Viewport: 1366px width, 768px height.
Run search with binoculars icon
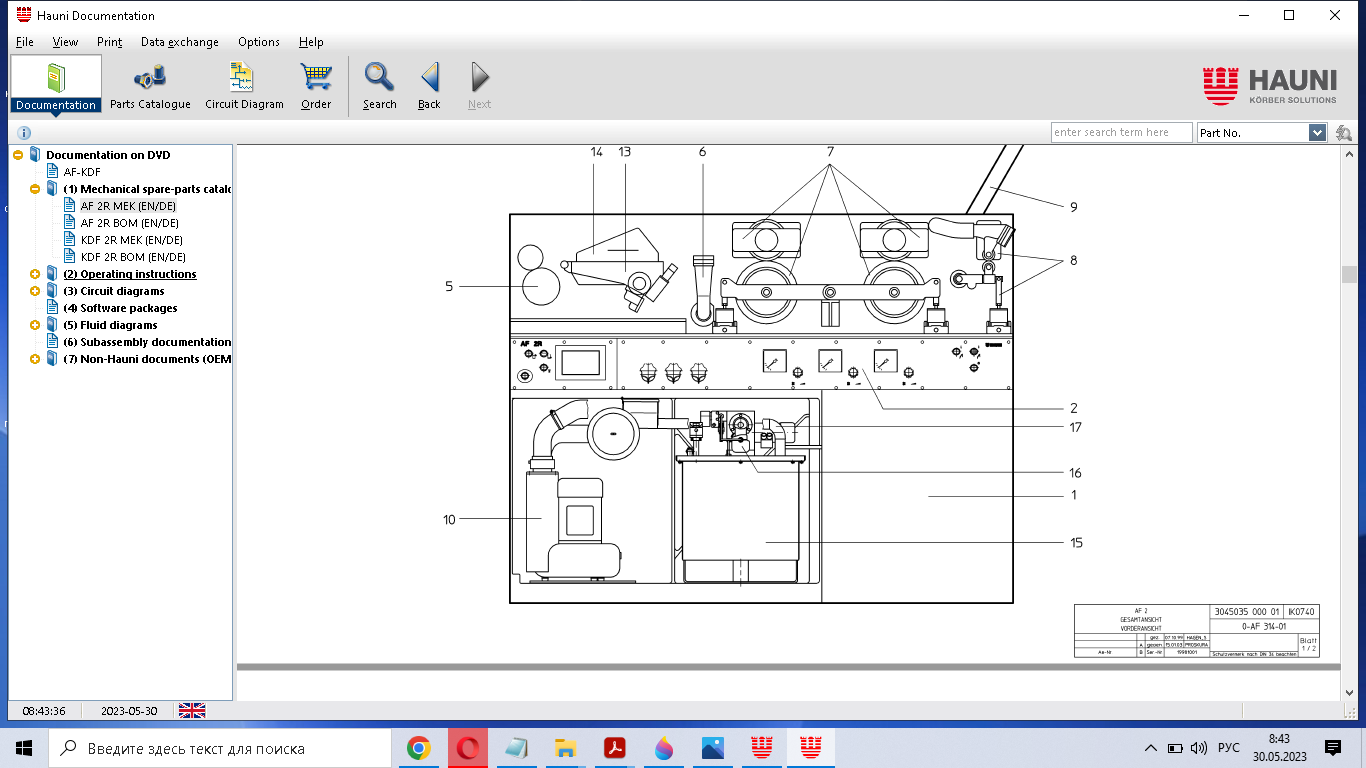click(1343, 133)
